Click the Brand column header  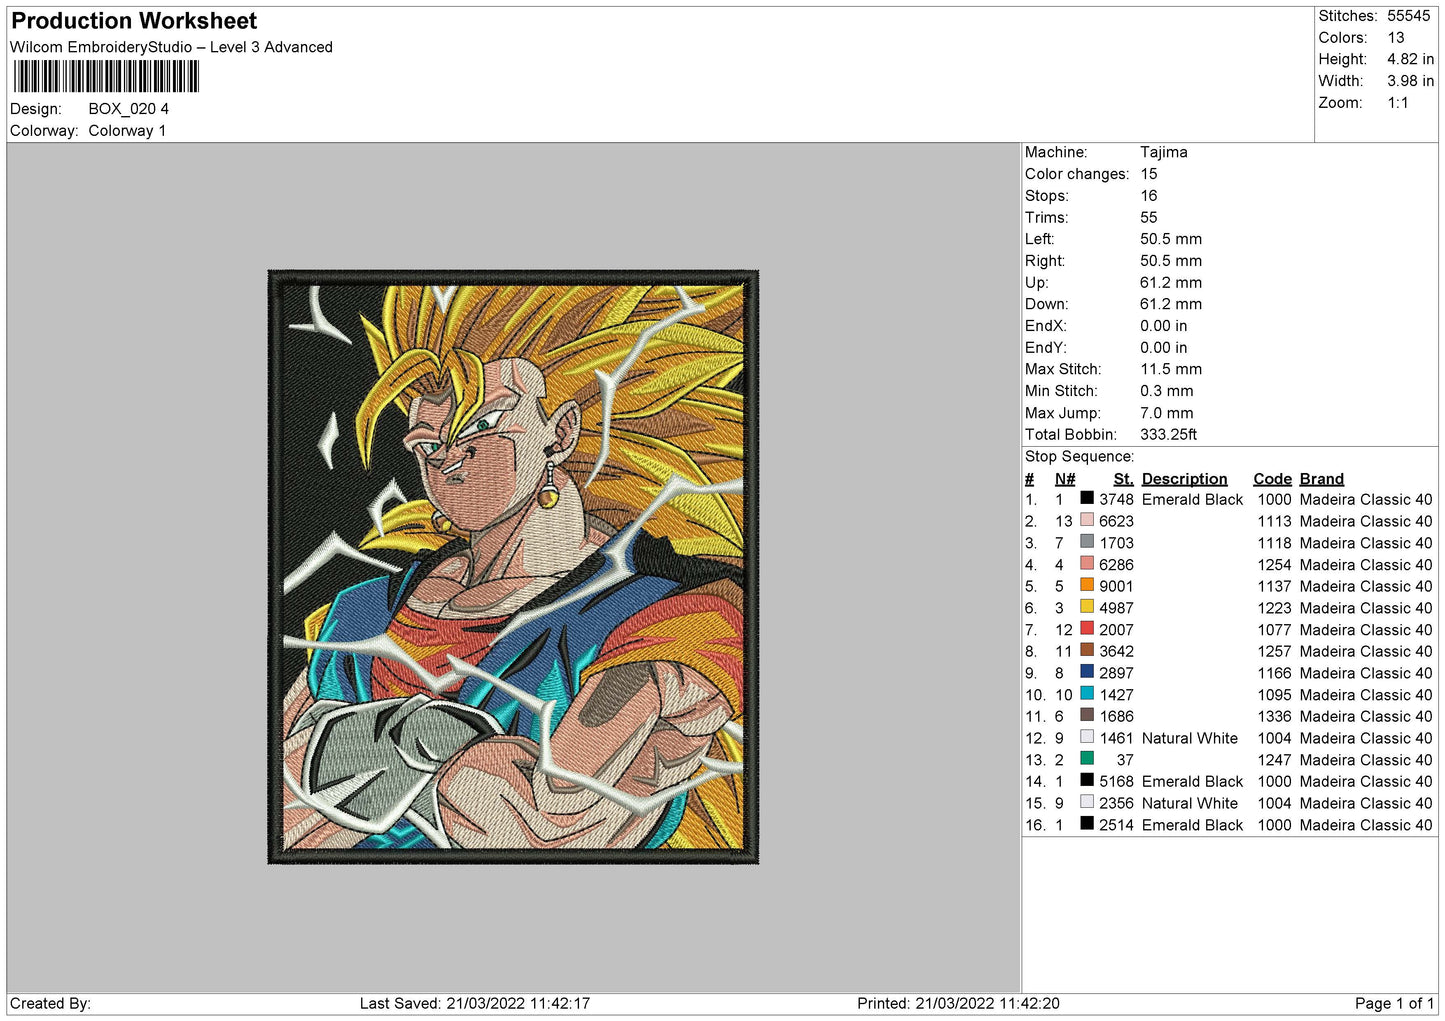click(1322, 479)
